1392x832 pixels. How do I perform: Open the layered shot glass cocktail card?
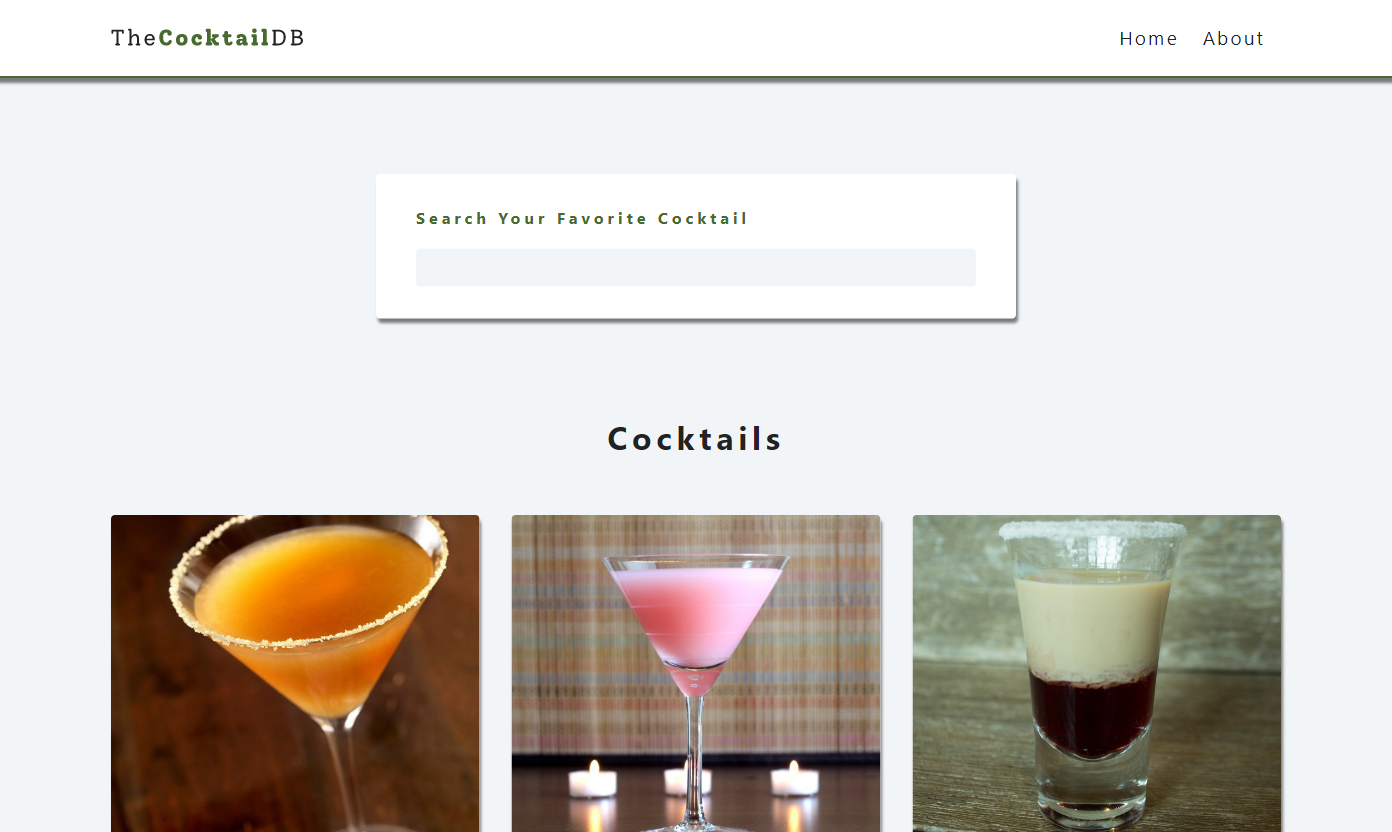coord(1097,673)
